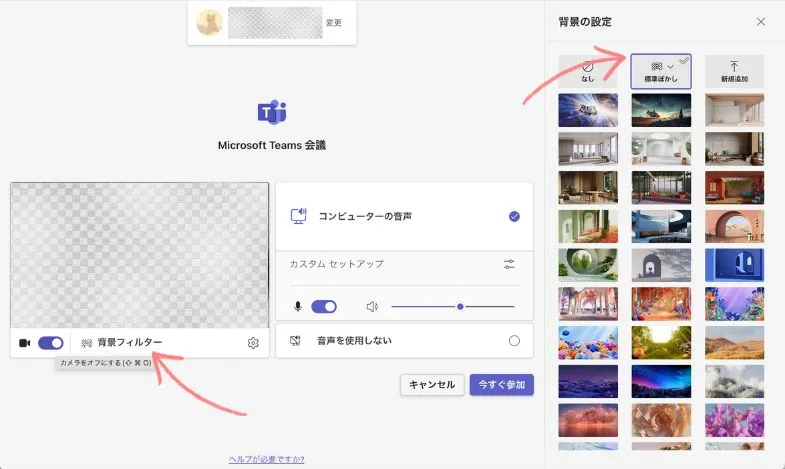Choose the blue starburst space background
785x469 pixels.
point(588,110)
